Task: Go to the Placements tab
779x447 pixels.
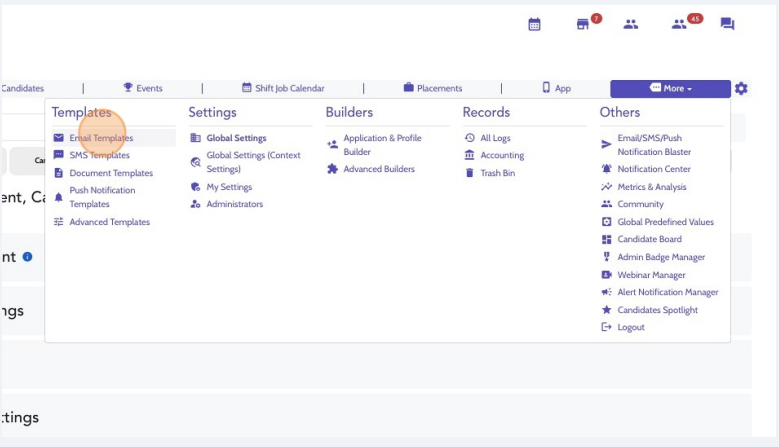Action: pos(433,88)
